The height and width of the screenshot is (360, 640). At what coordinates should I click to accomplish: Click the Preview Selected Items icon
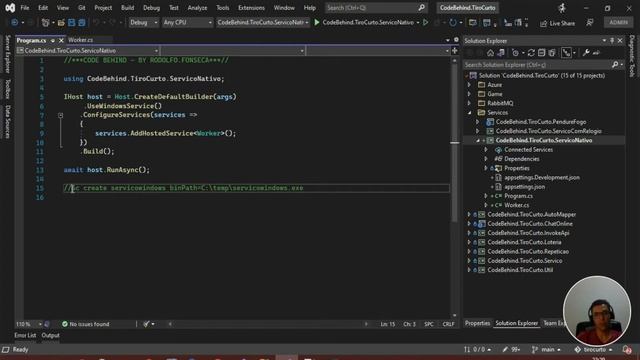(596, 53)
